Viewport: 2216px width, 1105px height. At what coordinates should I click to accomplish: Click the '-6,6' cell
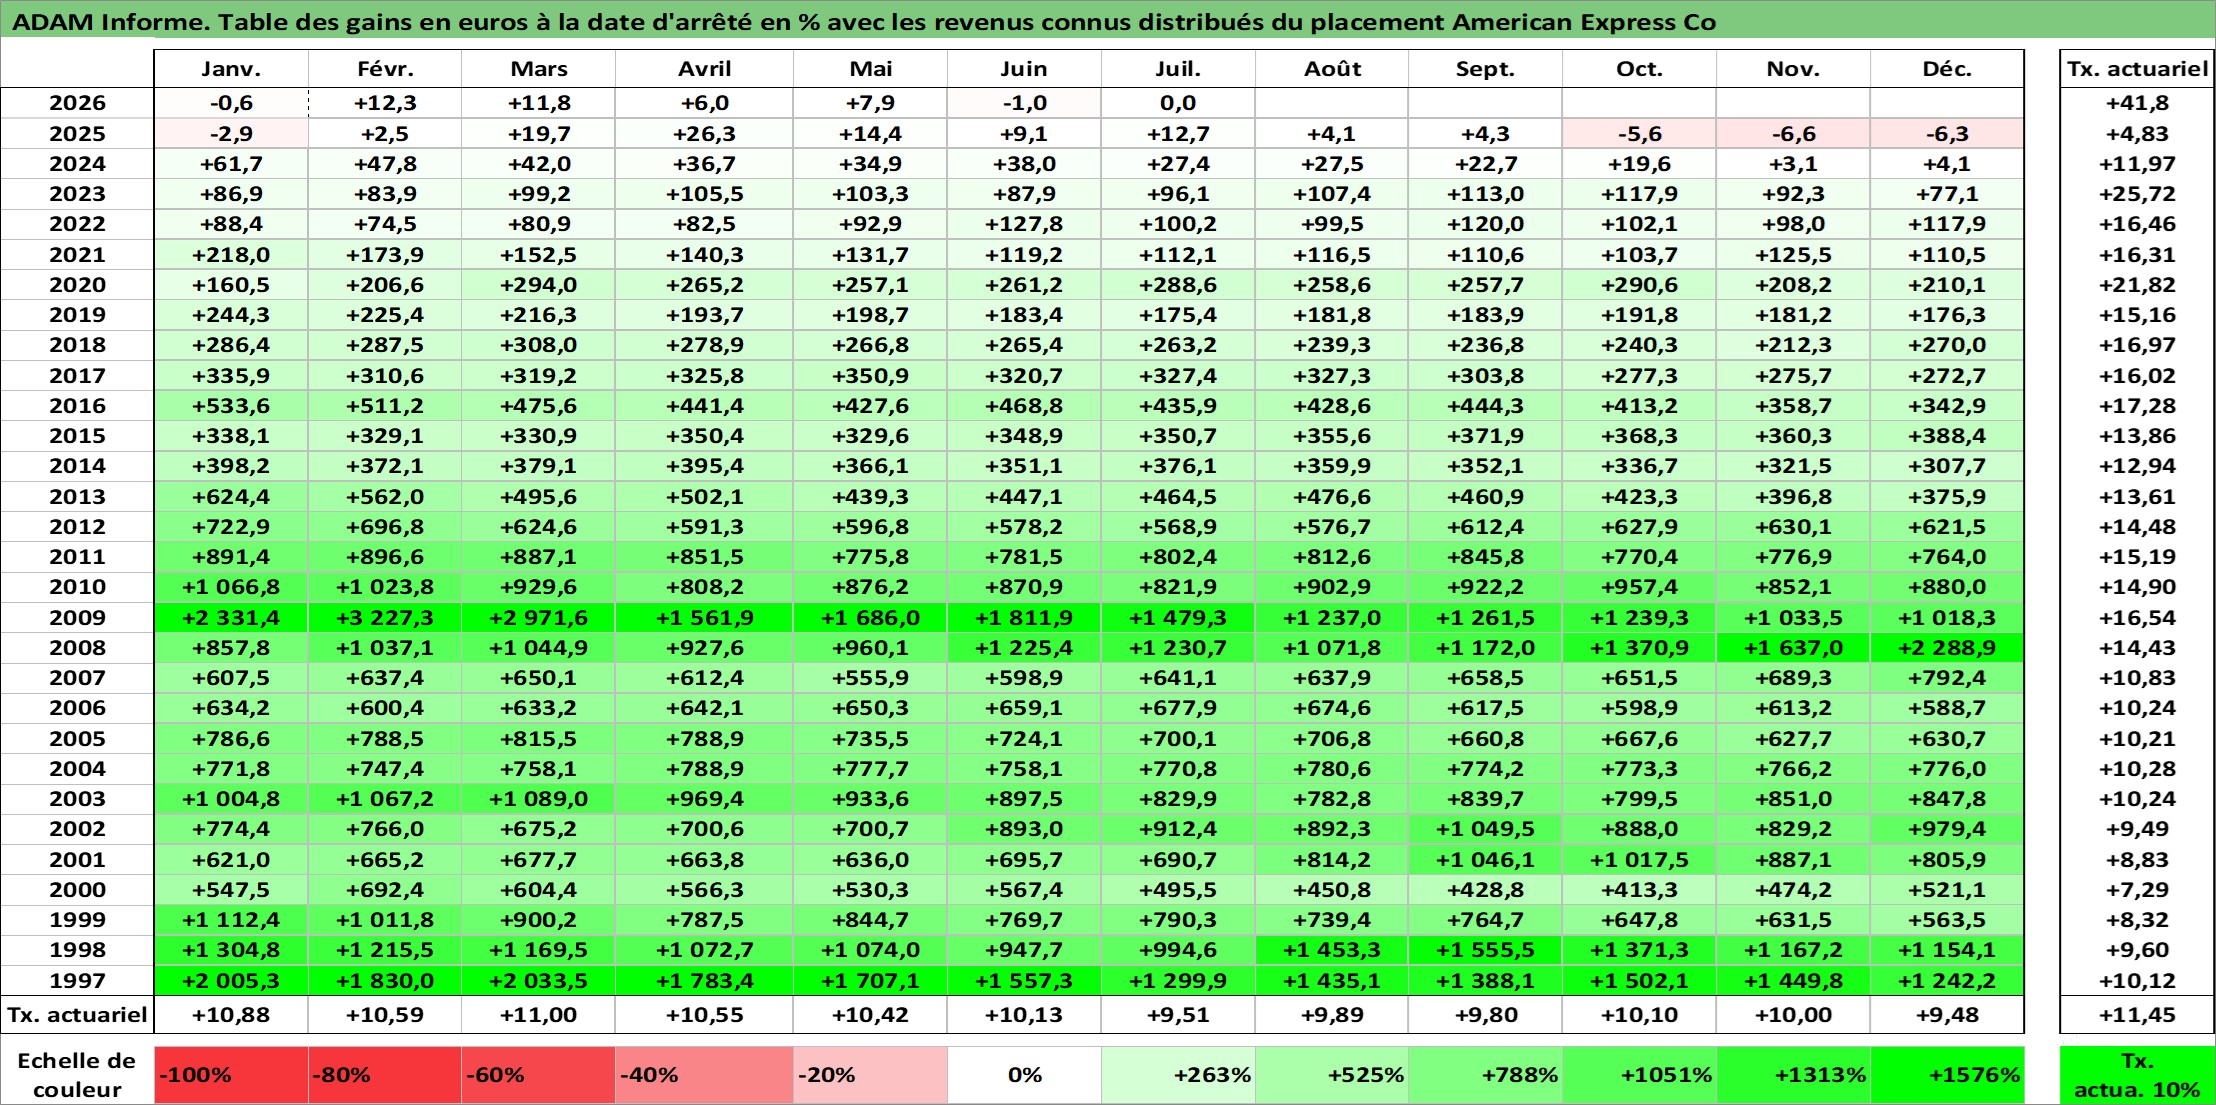point(1793,134)
